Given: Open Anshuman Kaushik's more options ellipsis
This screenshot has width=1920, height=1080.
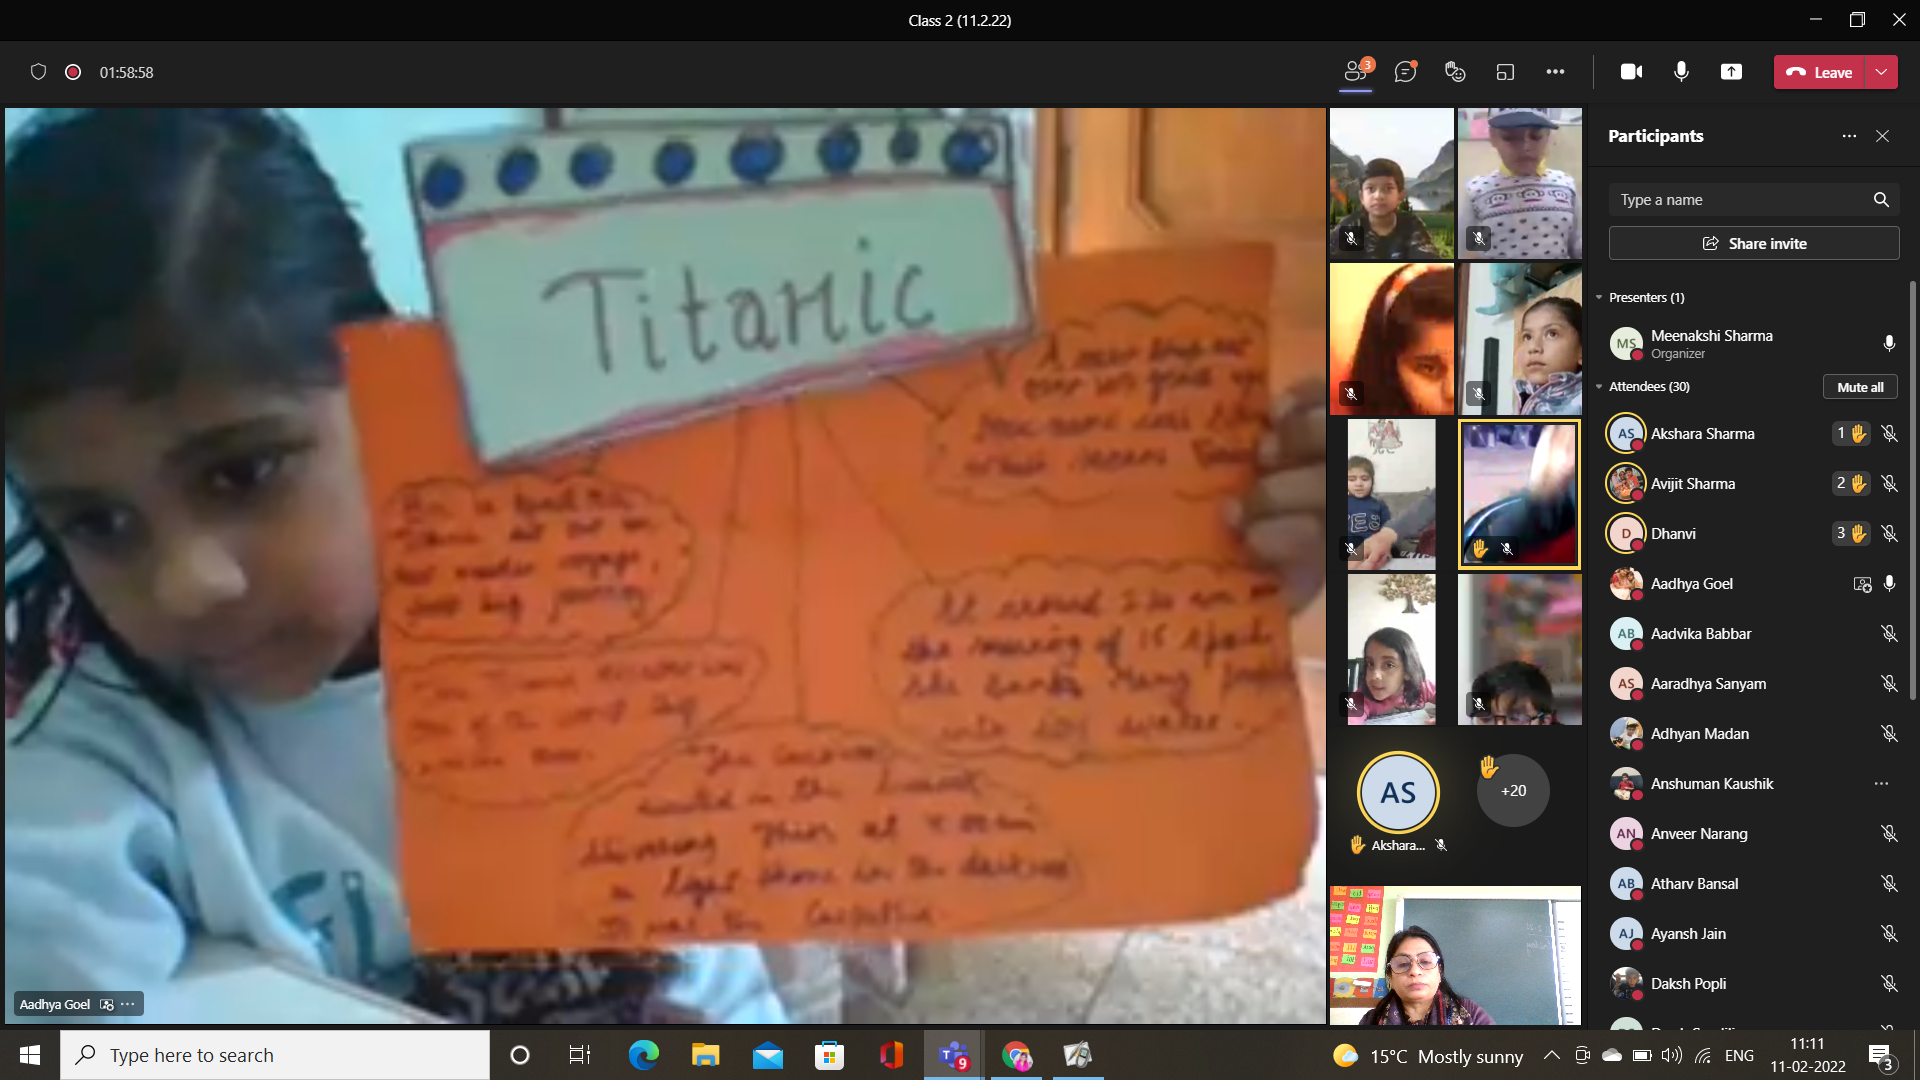Looking at the screenshot, I should click(x=1881, y=784).
